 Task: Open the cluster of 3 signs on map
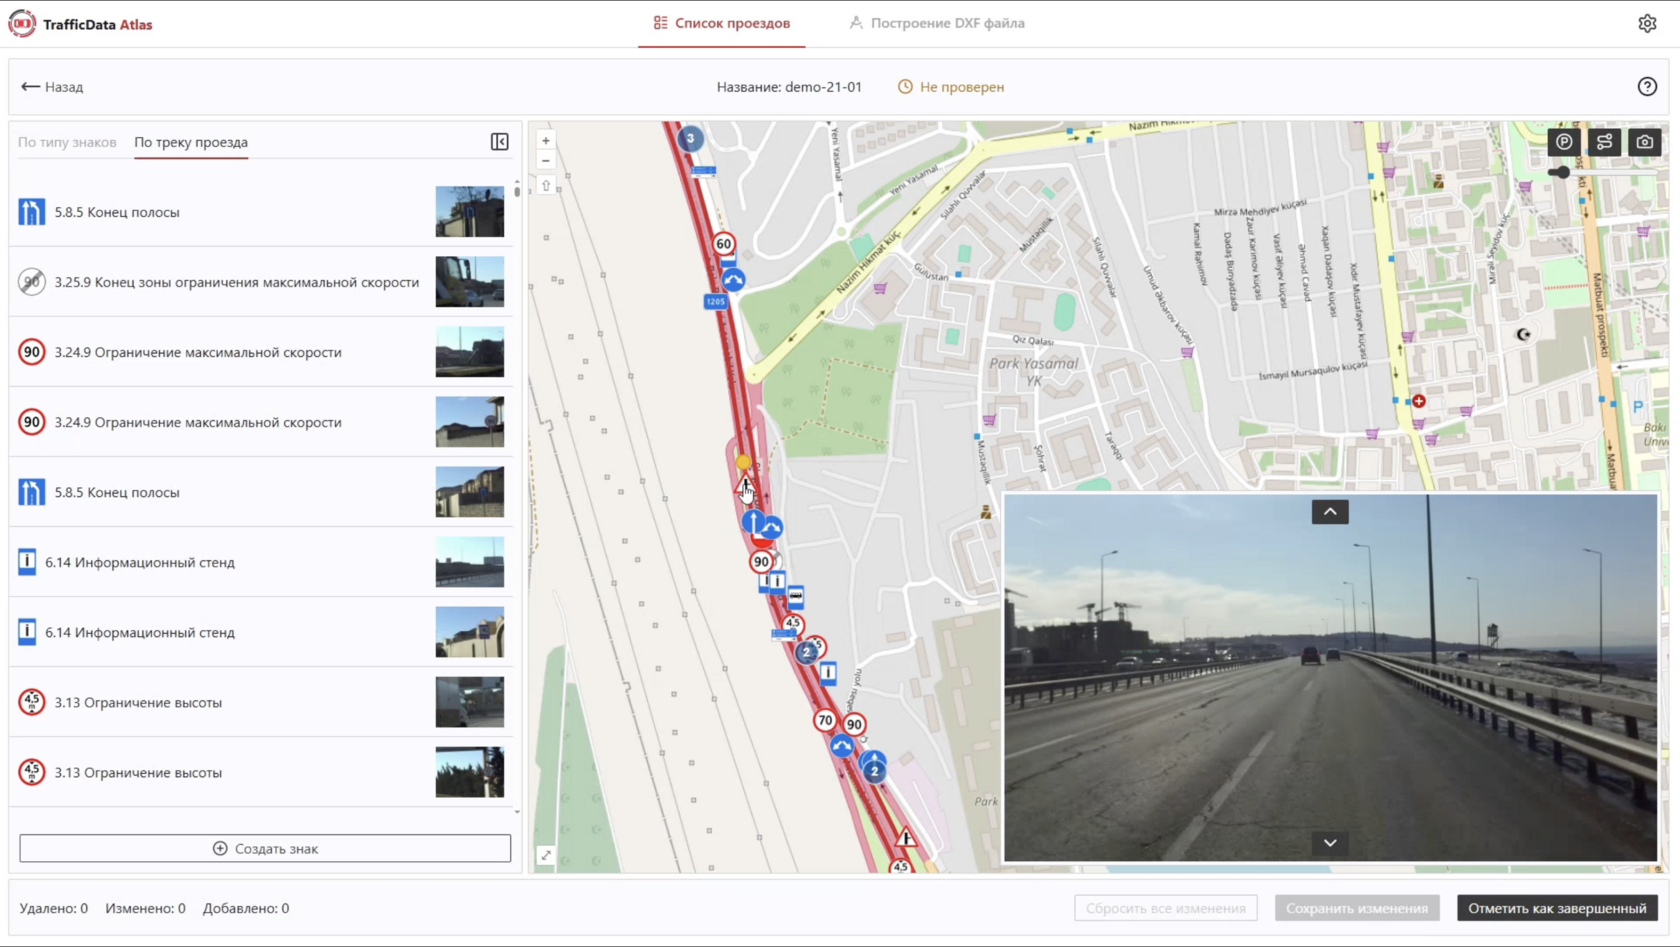pos(690,139)
